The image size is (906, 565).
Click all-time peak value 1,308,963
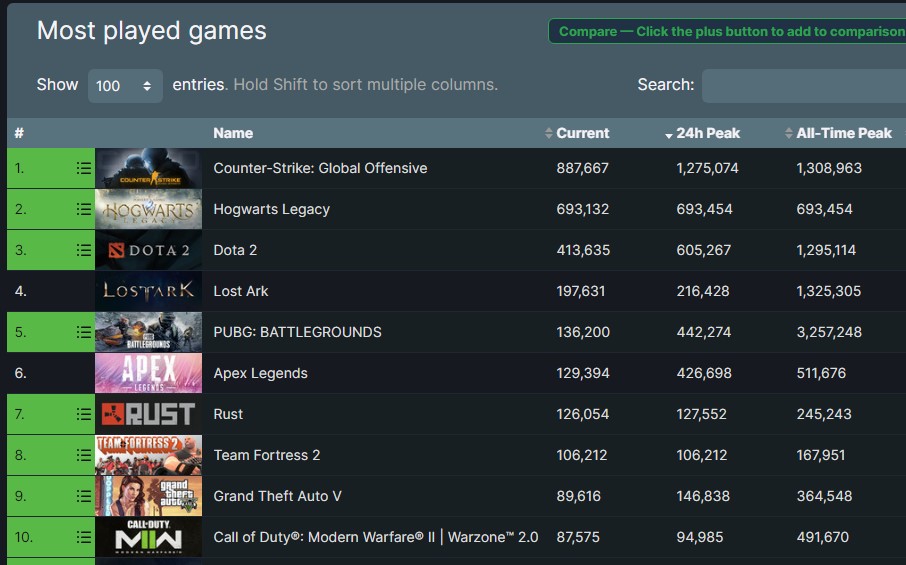[x=829, y=168]
